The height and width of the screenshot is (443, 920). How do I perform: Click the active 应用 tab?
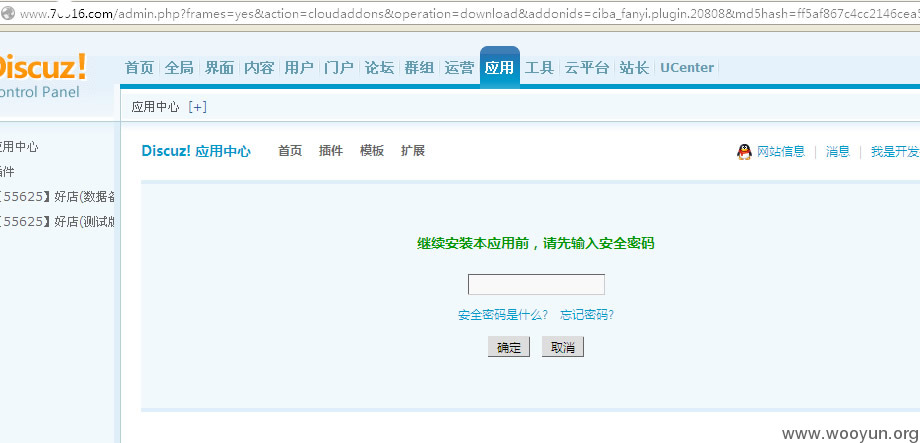pyautogui.click(x=499, y=67)
